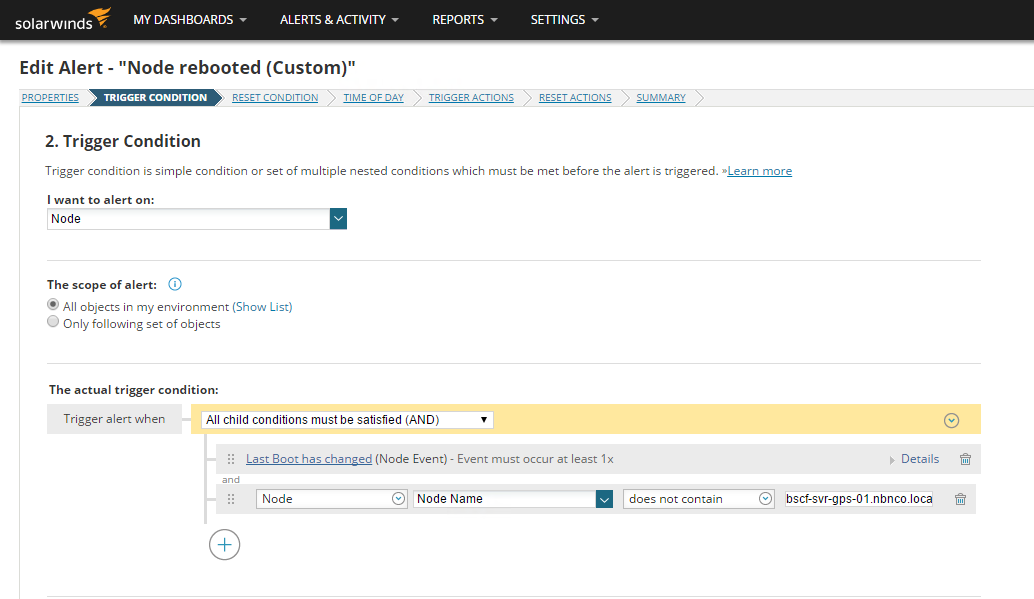The width and height of the screenshot is (1034, 599).
Task: Go to the Reset Condition step
Action: tap(275, 98)
